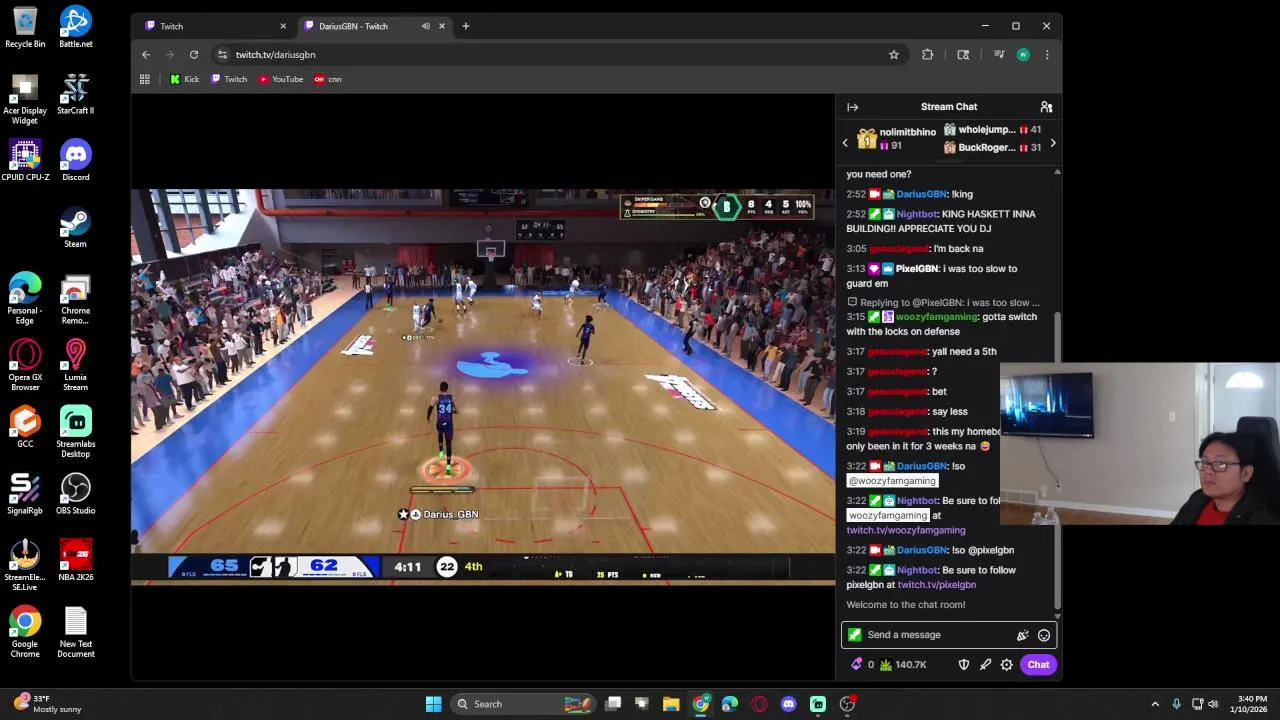Open the YouTube bookmark
The image size is (1280, 720).
tap(281, 79)
